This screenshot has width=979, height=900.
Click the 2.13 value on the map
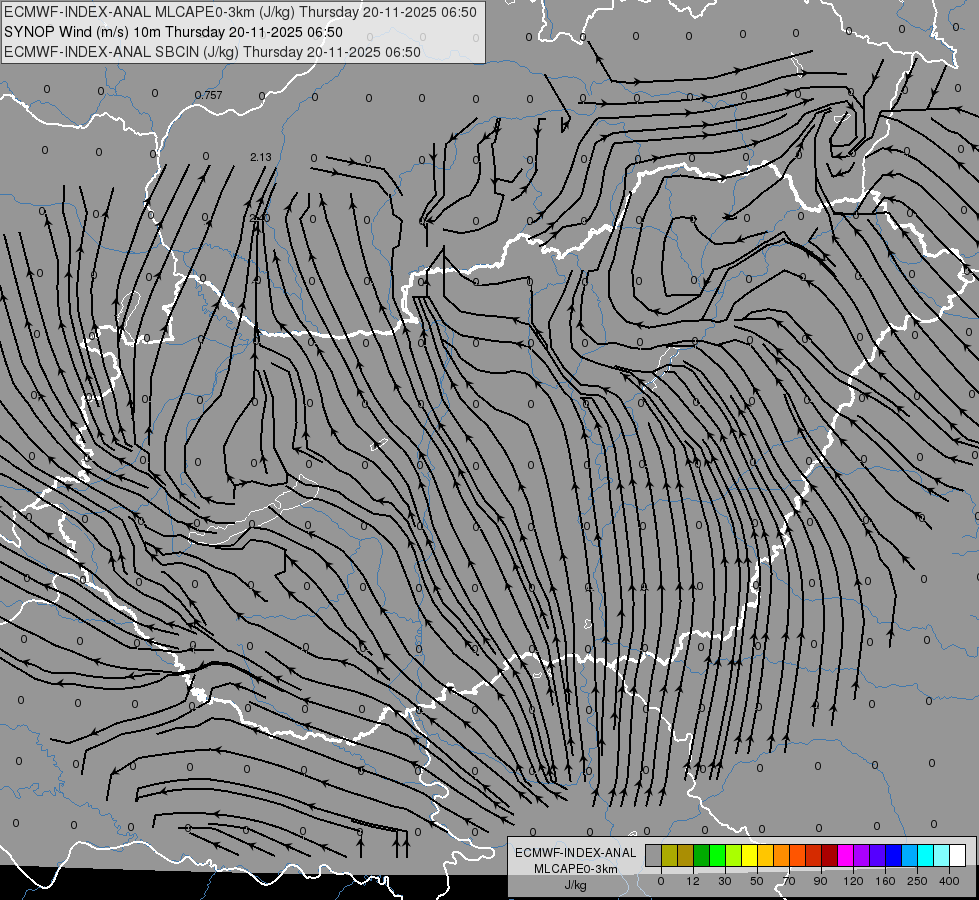pyautogui.click(x=260, y=157)
